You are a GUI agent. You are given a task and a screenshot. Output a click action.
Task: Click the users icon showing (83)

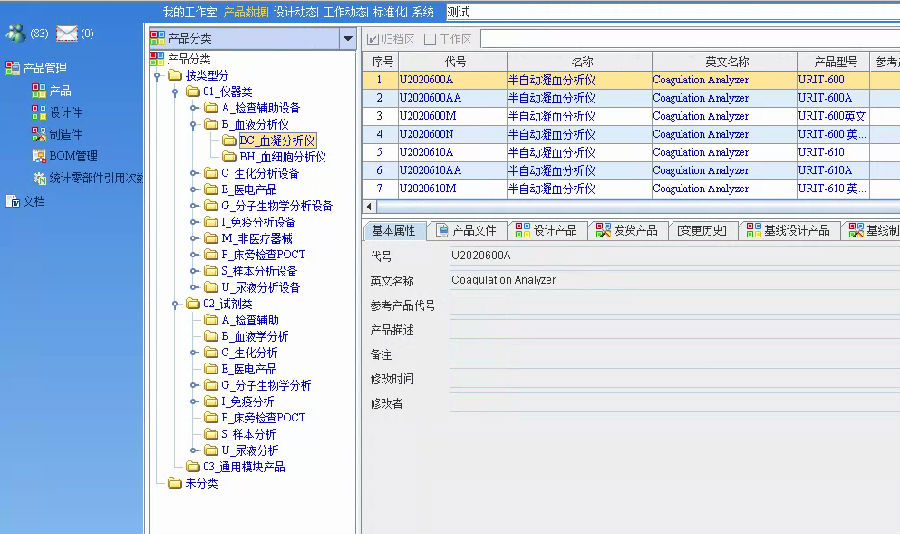15,34
